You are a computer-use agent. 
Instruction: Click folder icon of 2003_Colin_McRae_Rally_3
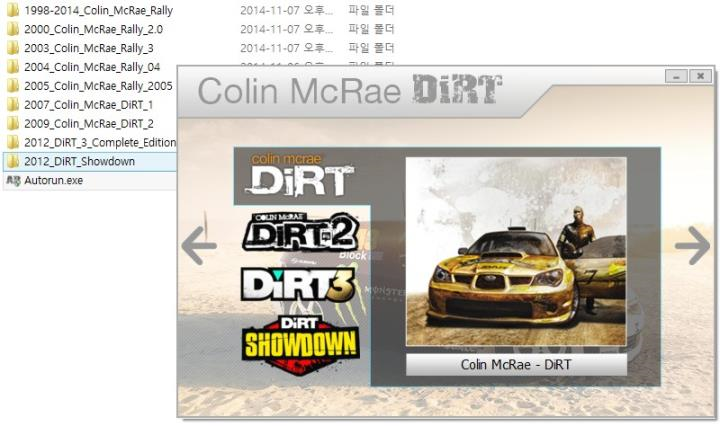[x=13, y=48]
